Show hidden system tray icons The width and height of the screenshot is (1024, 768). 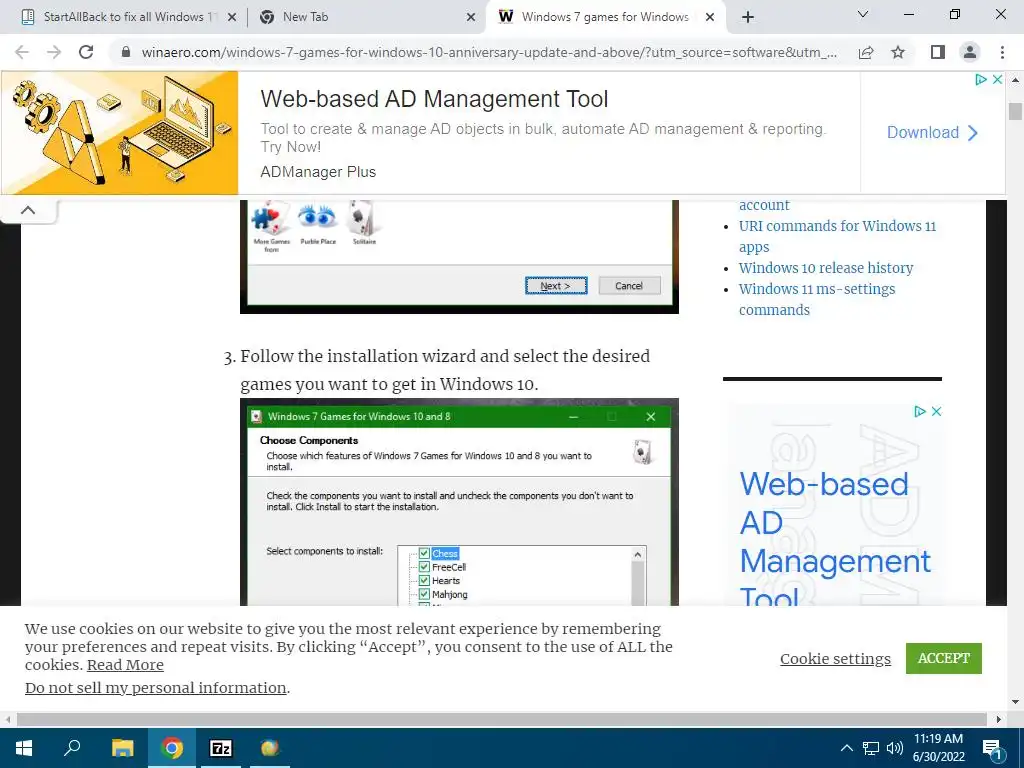846,748
